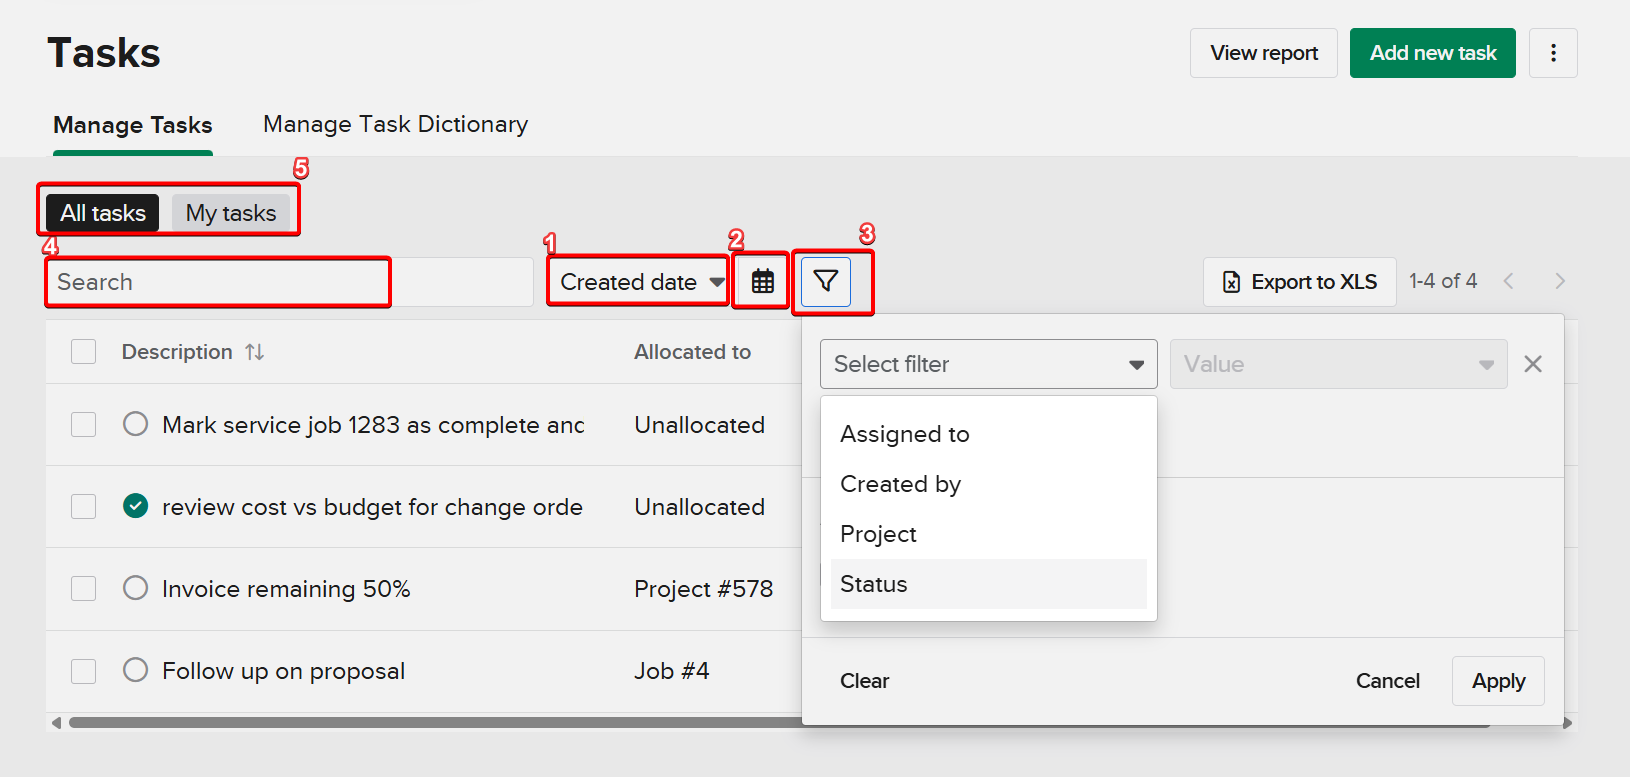Switch to My tasks view

click(231, 213)
